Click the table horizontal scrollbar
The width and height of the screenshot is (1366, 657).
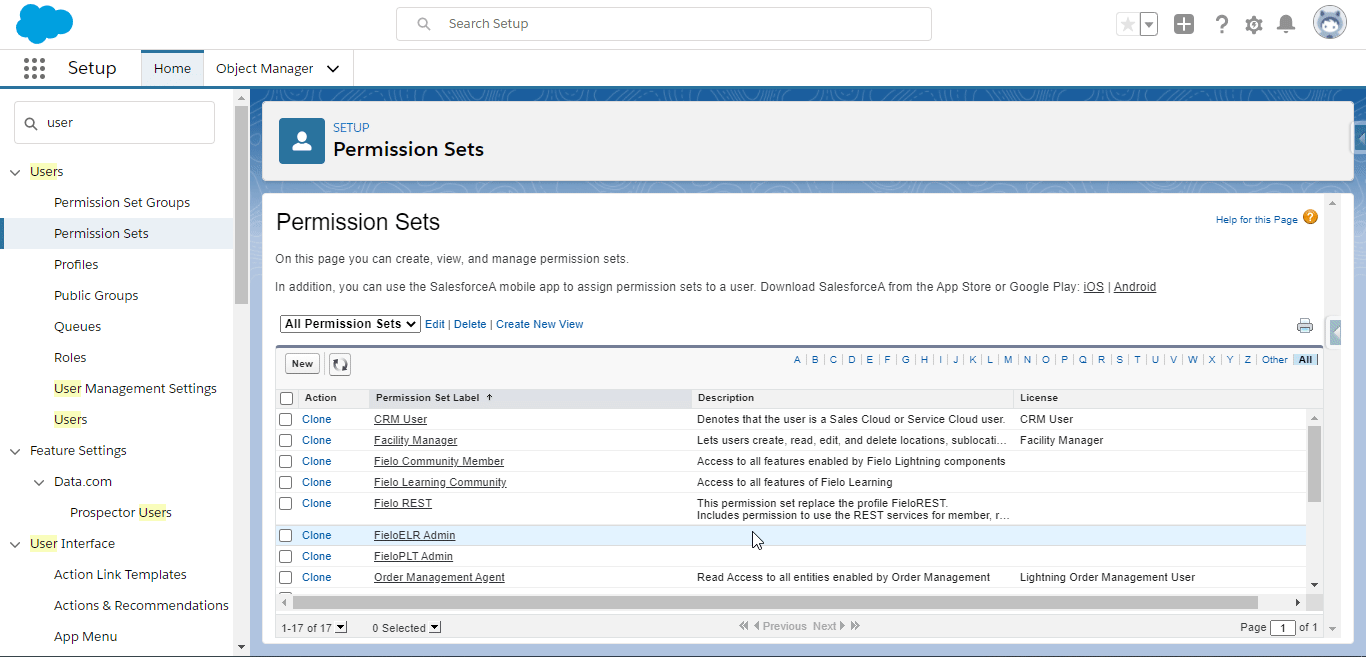(x=775, y=603)
